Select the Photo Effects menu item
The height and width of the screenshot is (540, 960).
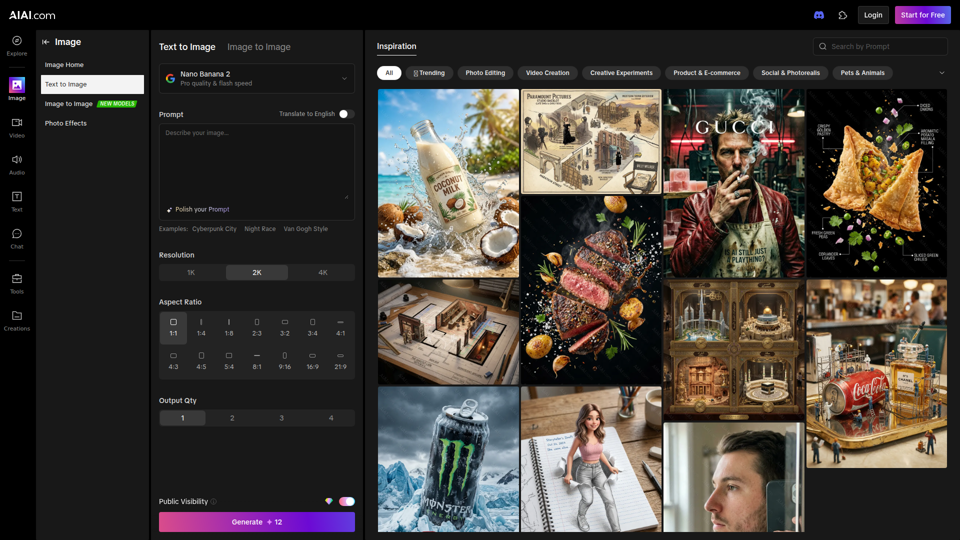66,123
